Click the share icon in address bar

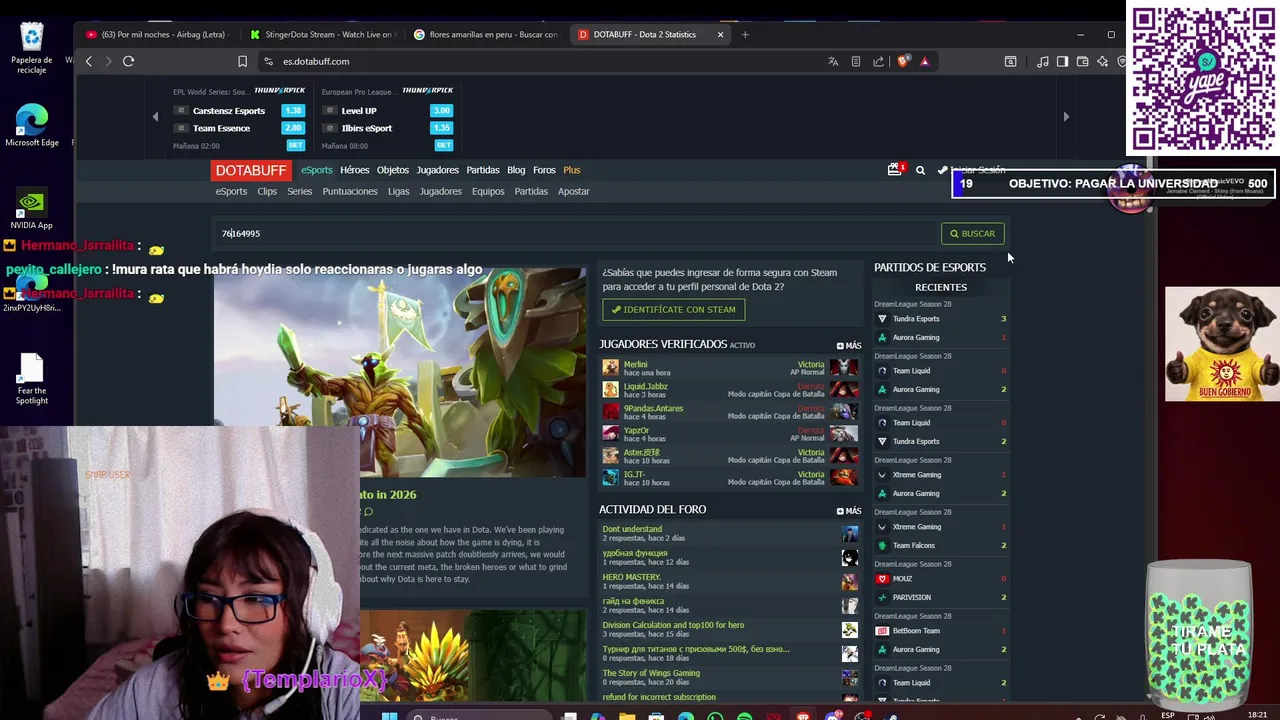pyautogui.click(x=879, y=61)
